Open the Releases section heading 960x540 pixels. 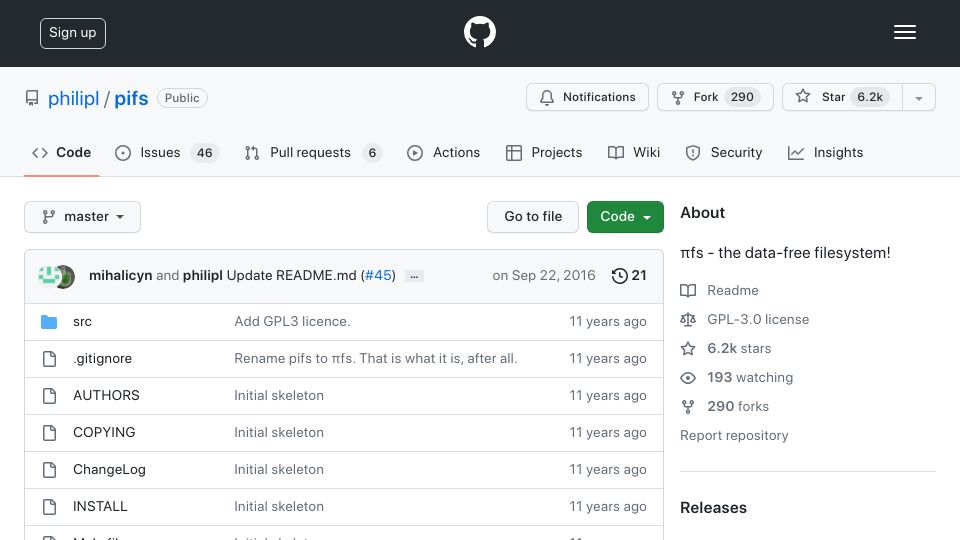tap(713, 508)
